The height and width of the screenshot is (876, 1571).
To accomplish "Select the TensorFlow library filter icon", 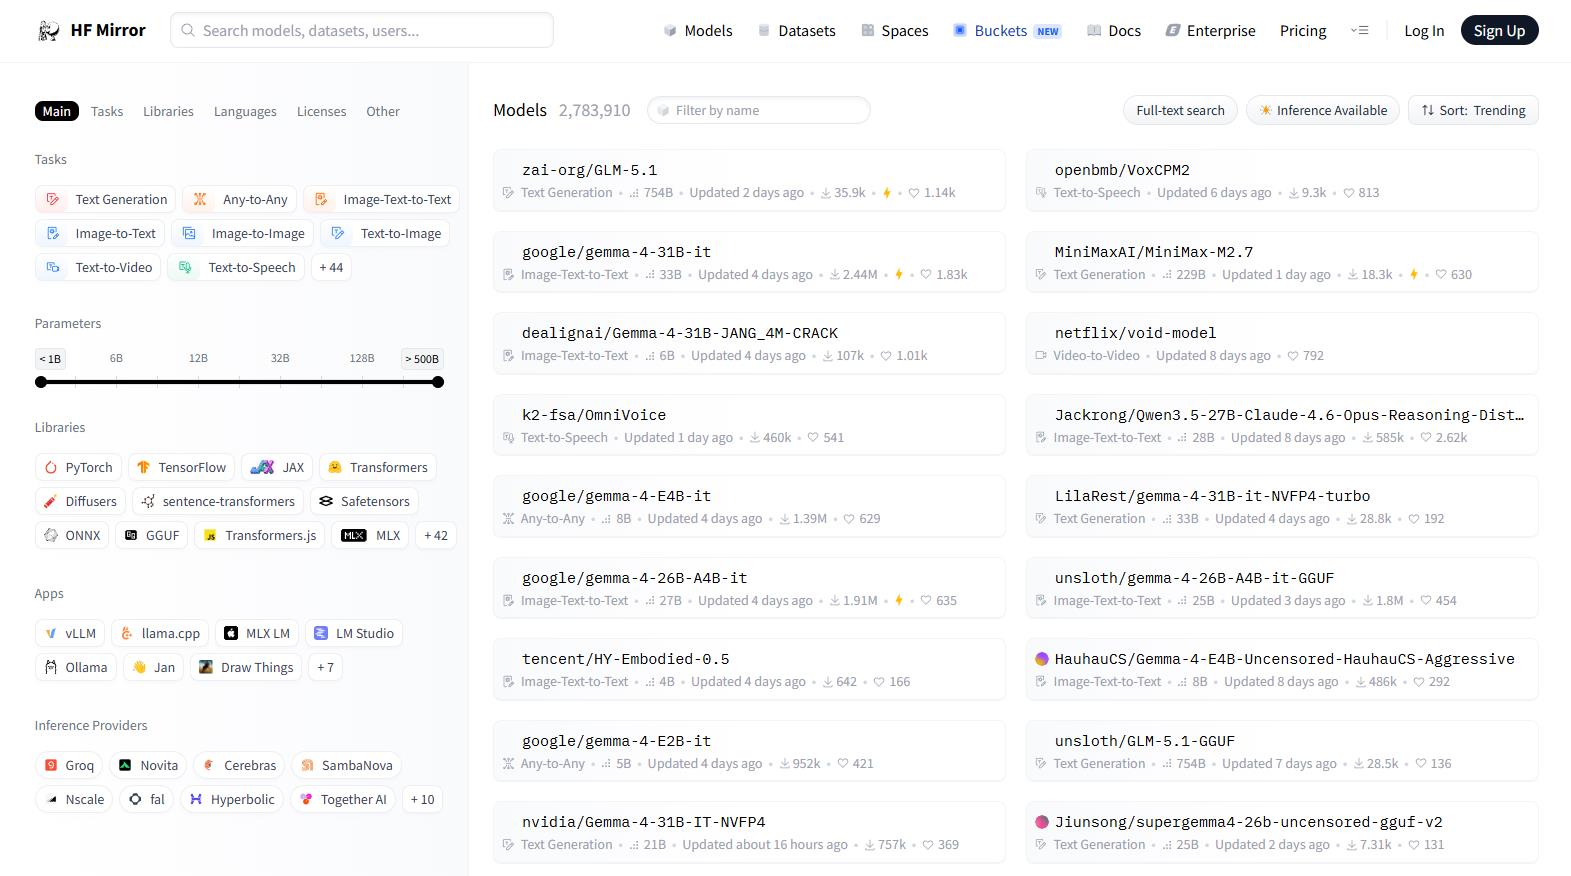I will 143,467.
